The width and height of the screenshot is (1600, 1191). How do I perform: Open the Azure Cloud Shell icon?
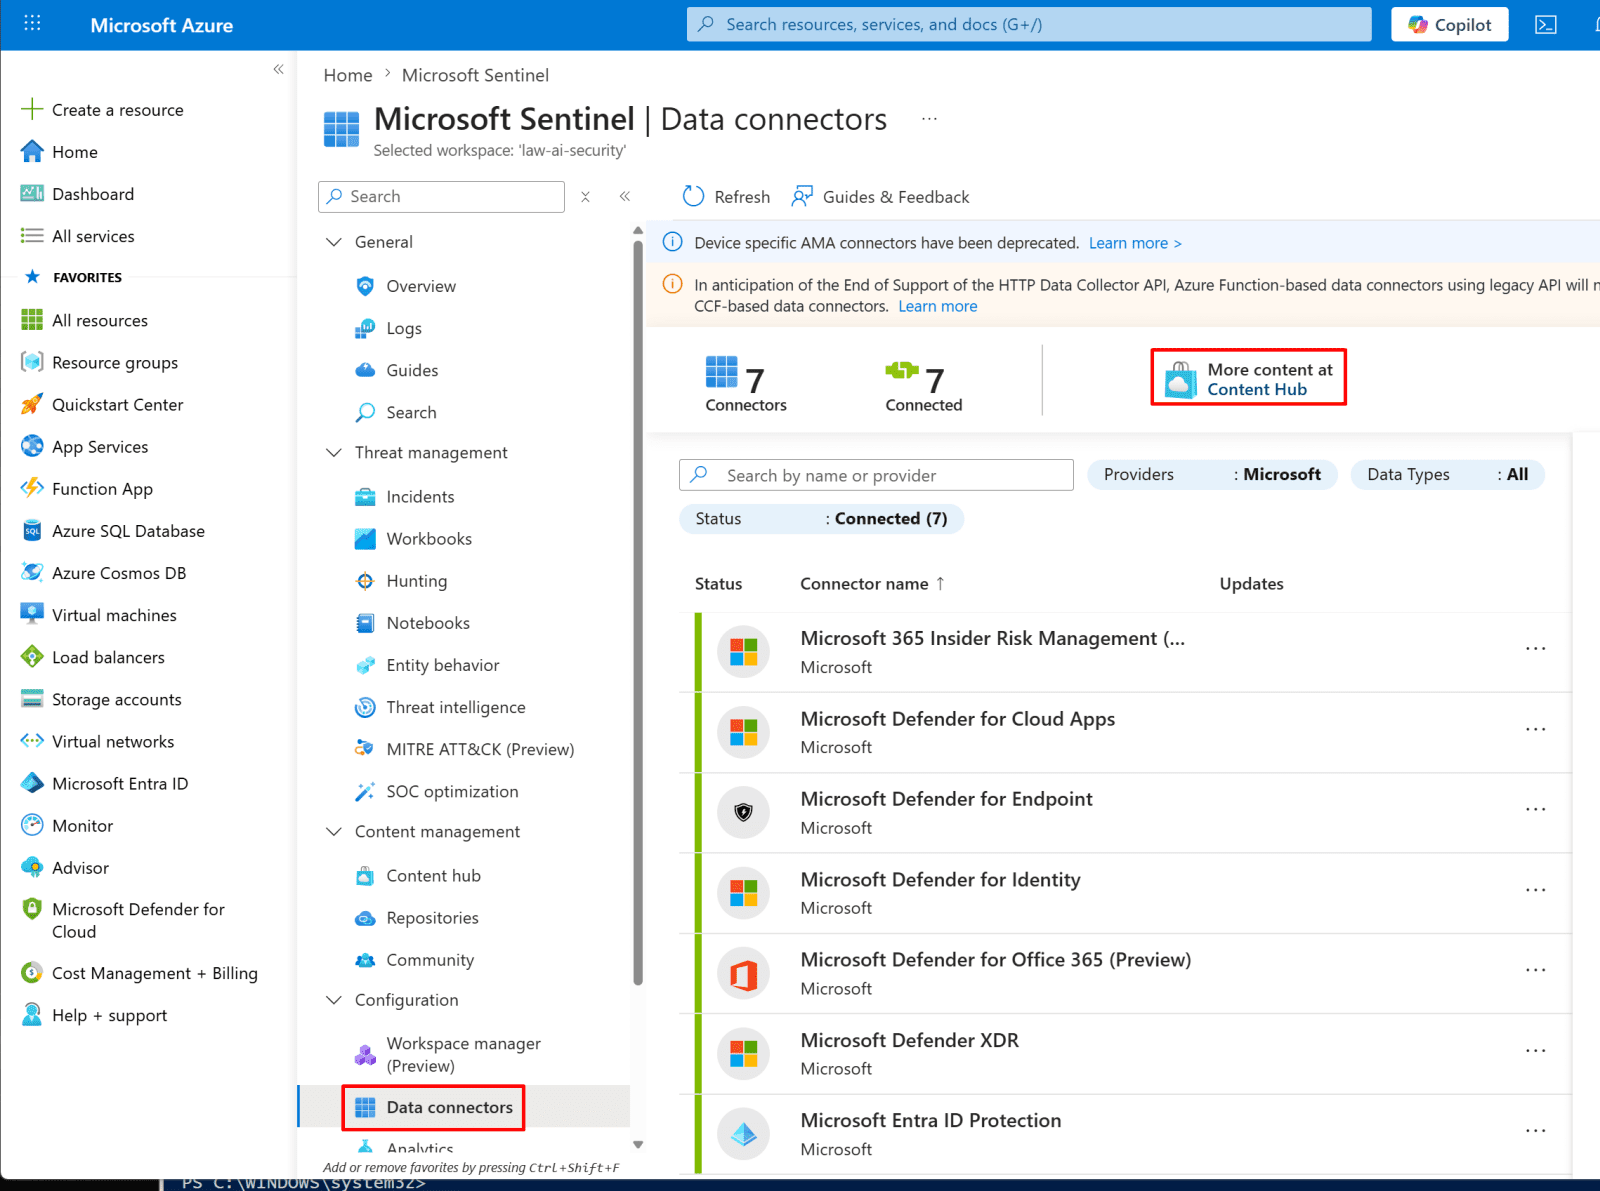click(1546, 25)
